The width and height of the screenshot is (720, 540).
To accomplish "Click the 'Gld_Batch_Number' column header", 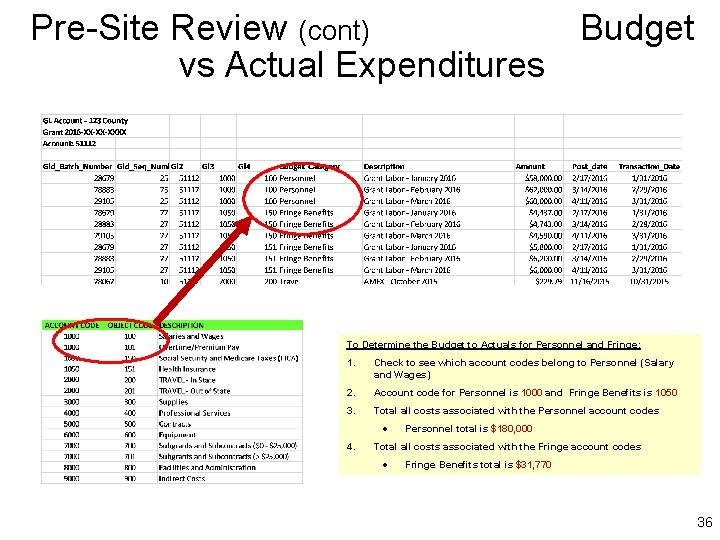I will (x=77, y=166).
